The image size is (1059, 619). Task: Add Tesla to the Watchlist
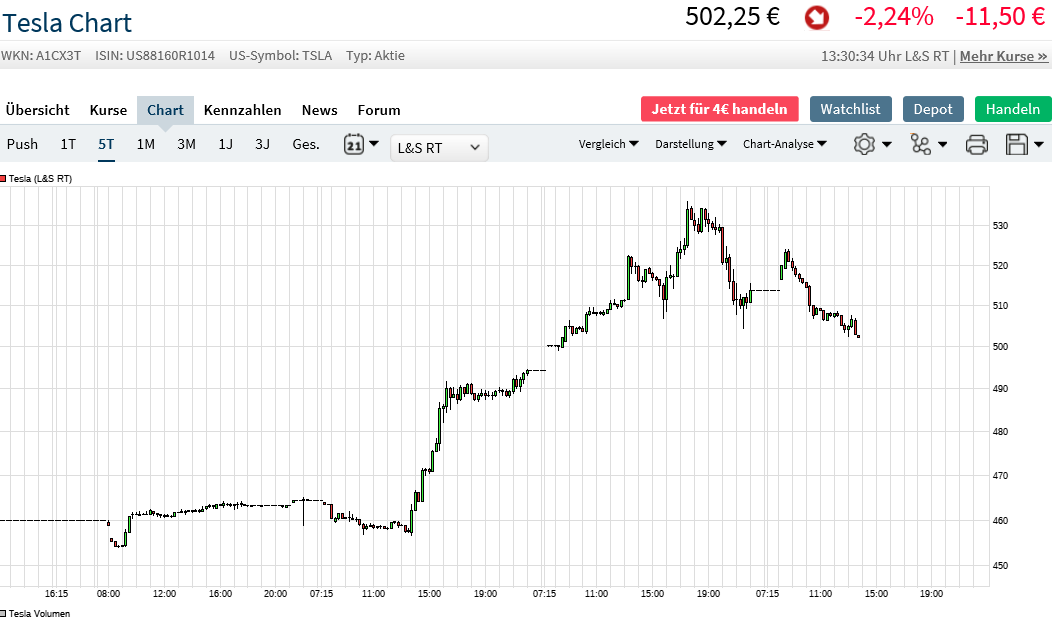850,109
